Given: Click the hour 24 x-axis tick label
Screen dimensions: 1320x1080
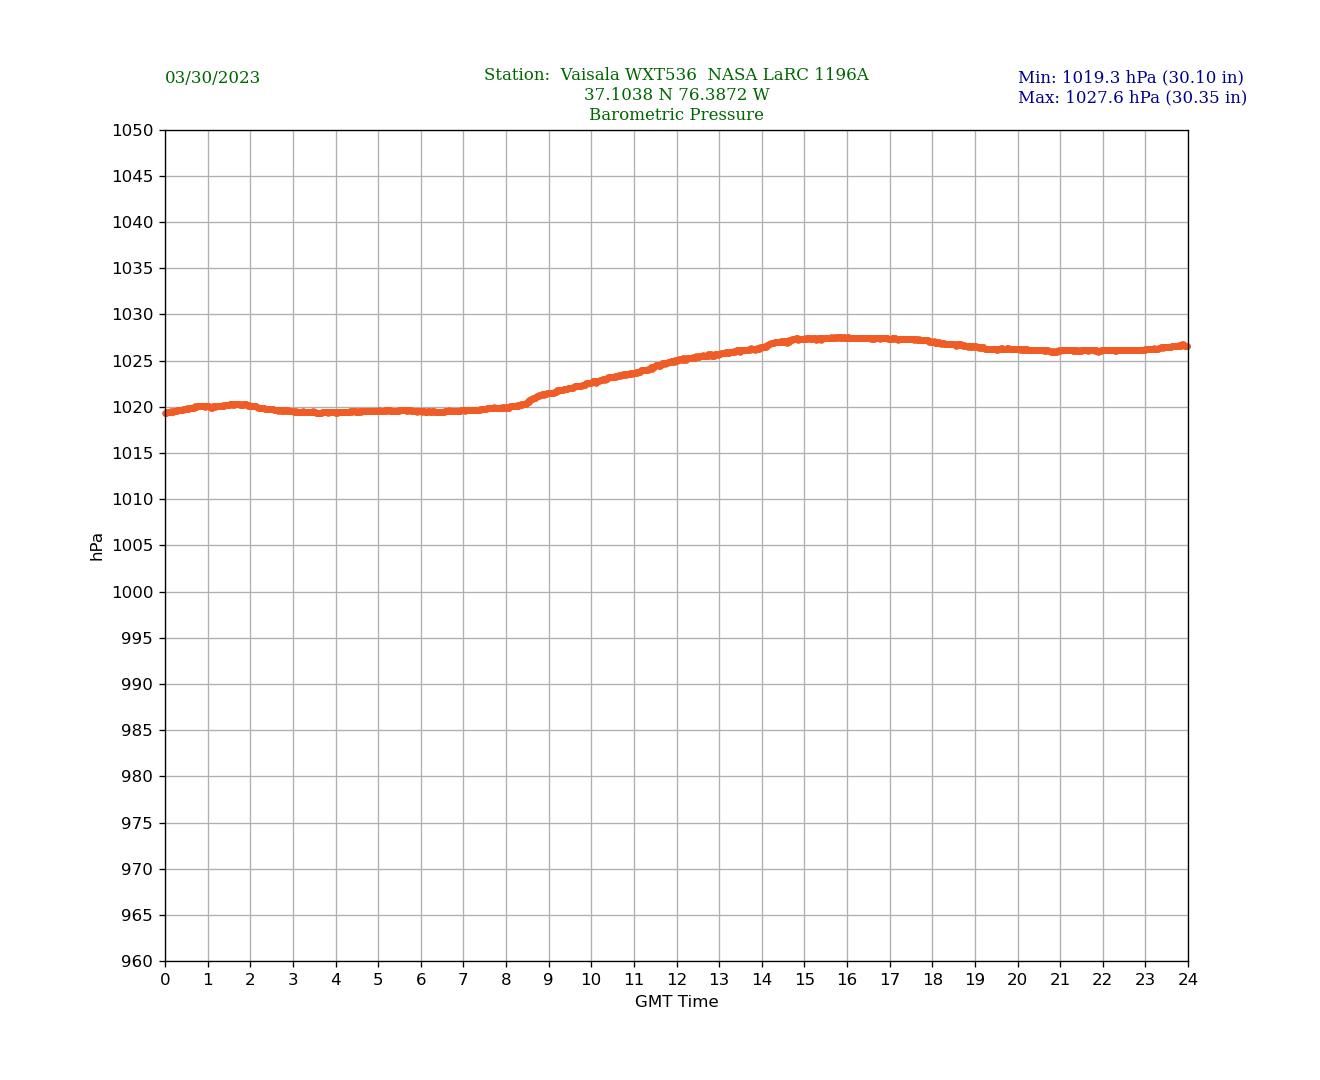Looking at the screenshot, I should 1188,980.
